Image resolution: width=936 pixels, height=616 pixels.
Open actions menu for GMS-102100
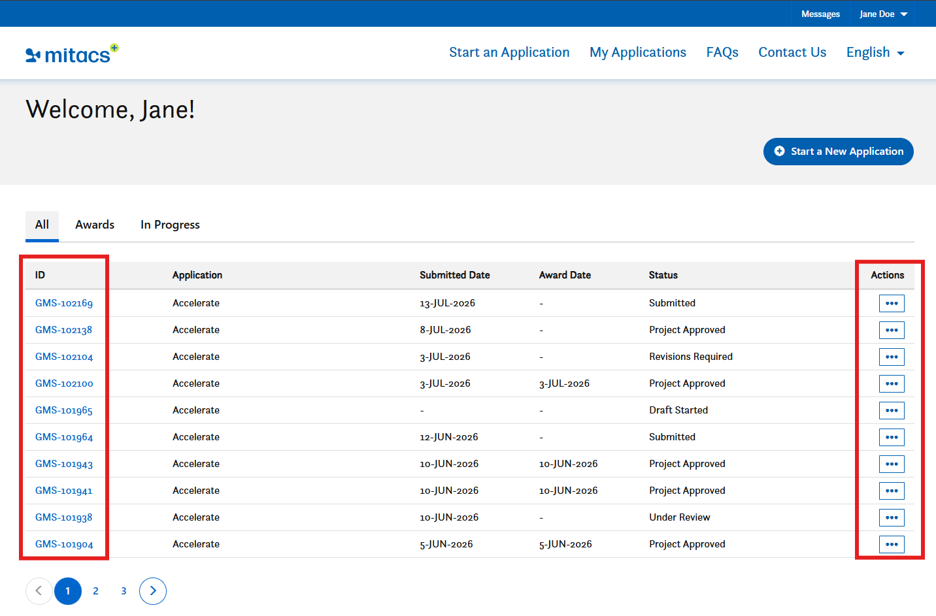pyautogui.click(x=891, y=384)
